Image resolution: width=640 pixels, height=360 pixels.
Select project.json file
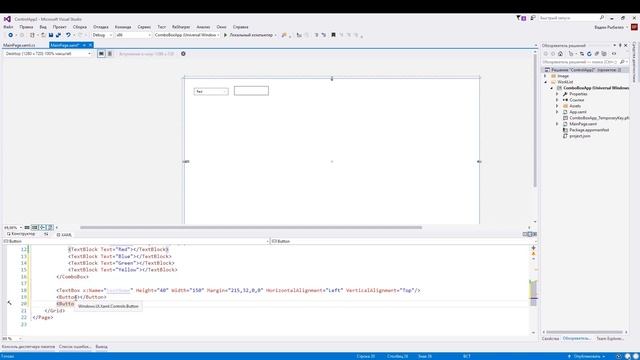(x=579, y=136)
